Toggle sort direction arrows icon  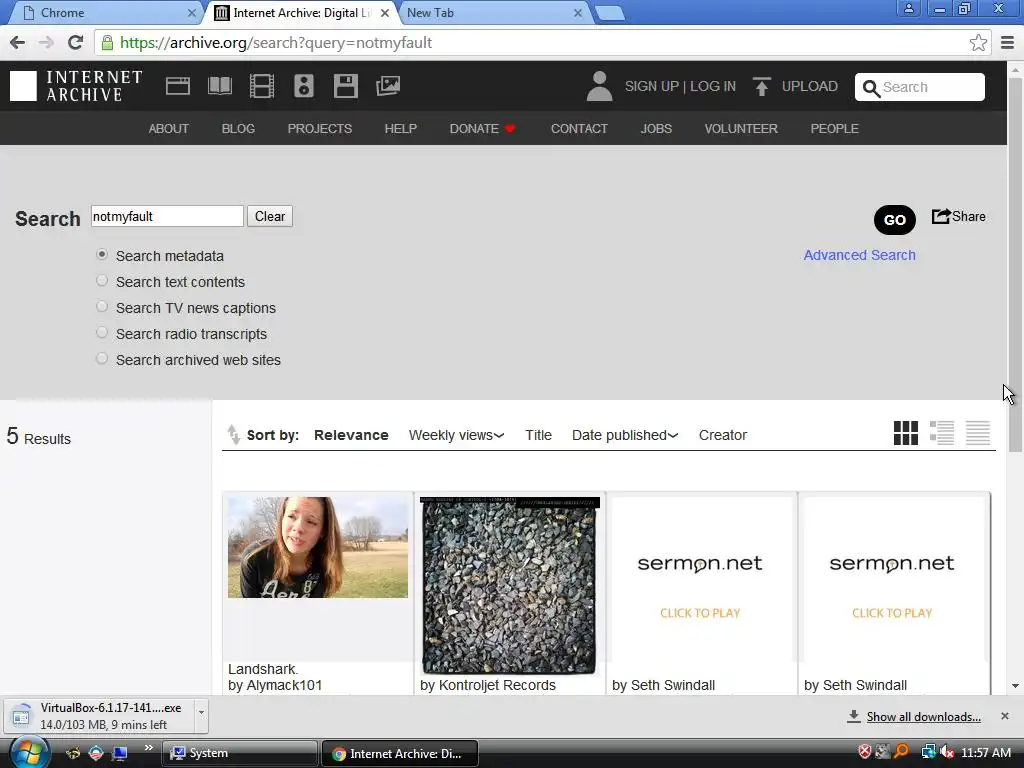(233, 434)
